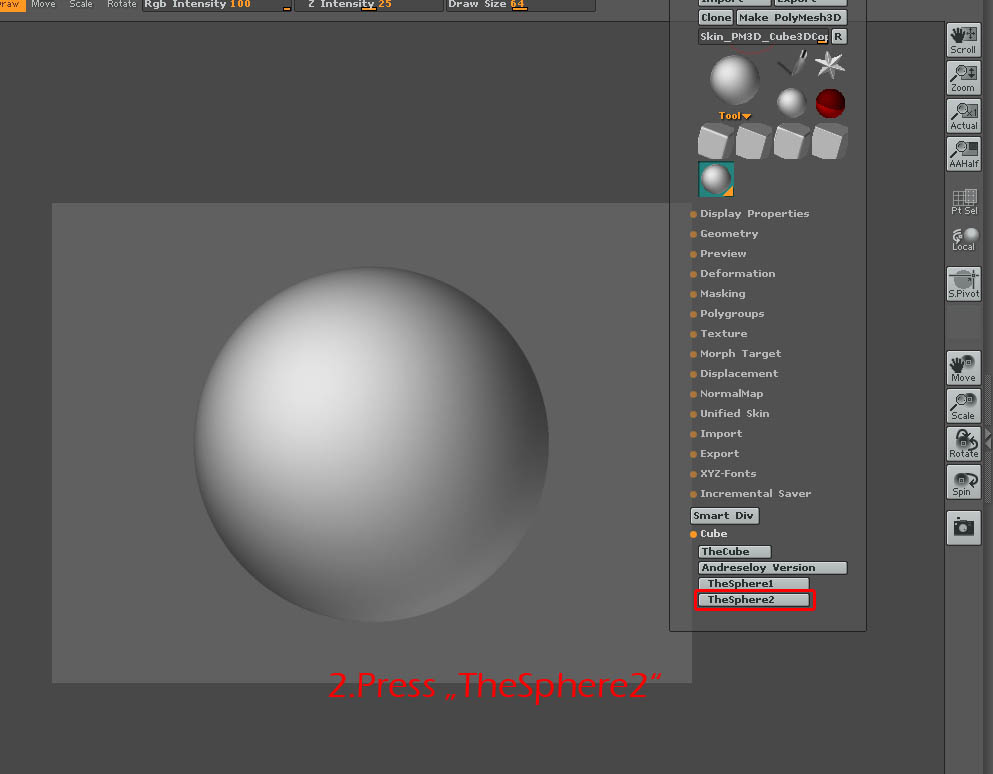
Task: Select the Scroll tool on the right shelf
Action: [x=962, y=40]
